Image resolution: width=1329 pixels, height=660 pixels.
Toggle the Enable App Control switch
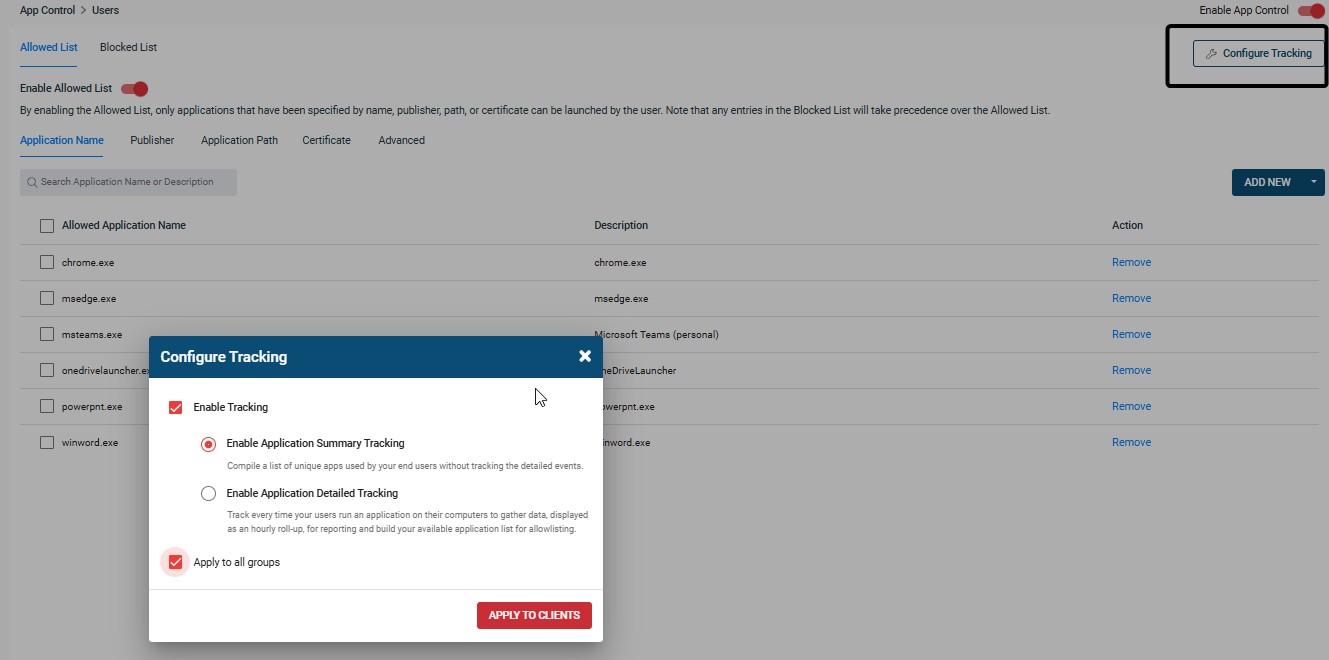click(x=1310, y=11)
